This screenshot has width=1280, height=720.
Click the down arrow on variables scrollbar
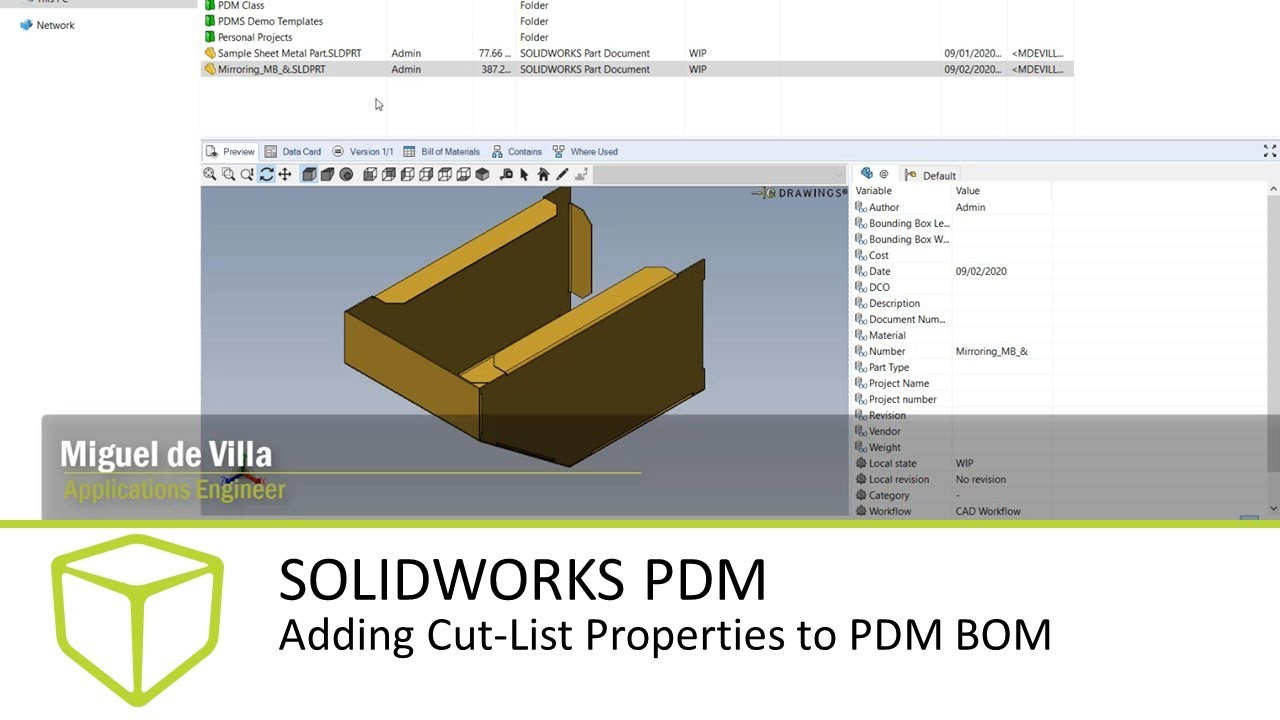point(1273,509)
